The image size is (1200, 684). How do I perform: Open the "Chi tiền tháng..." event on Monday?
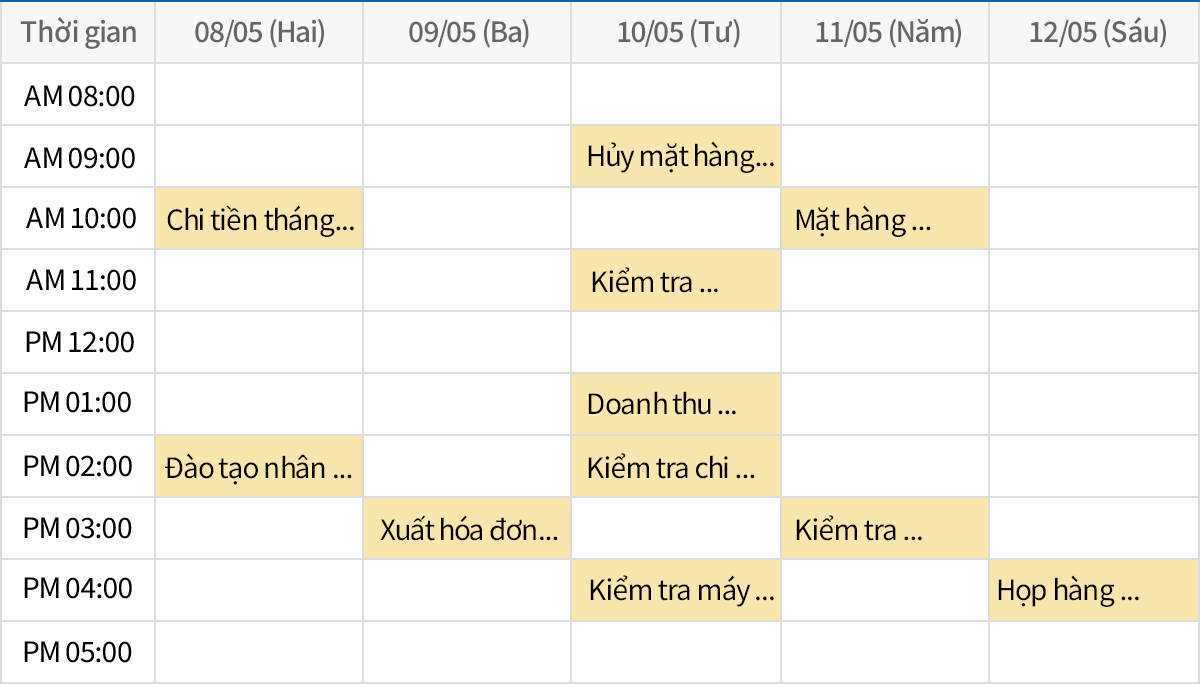[x=259, y=219]
